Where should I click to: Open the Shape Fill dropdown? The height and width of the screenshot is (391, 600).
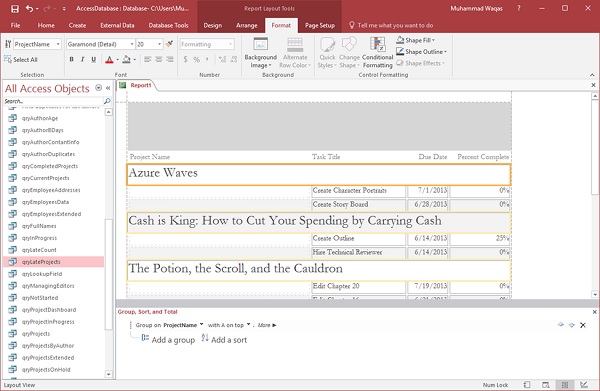pyautogui.click(x=416, y=40)
